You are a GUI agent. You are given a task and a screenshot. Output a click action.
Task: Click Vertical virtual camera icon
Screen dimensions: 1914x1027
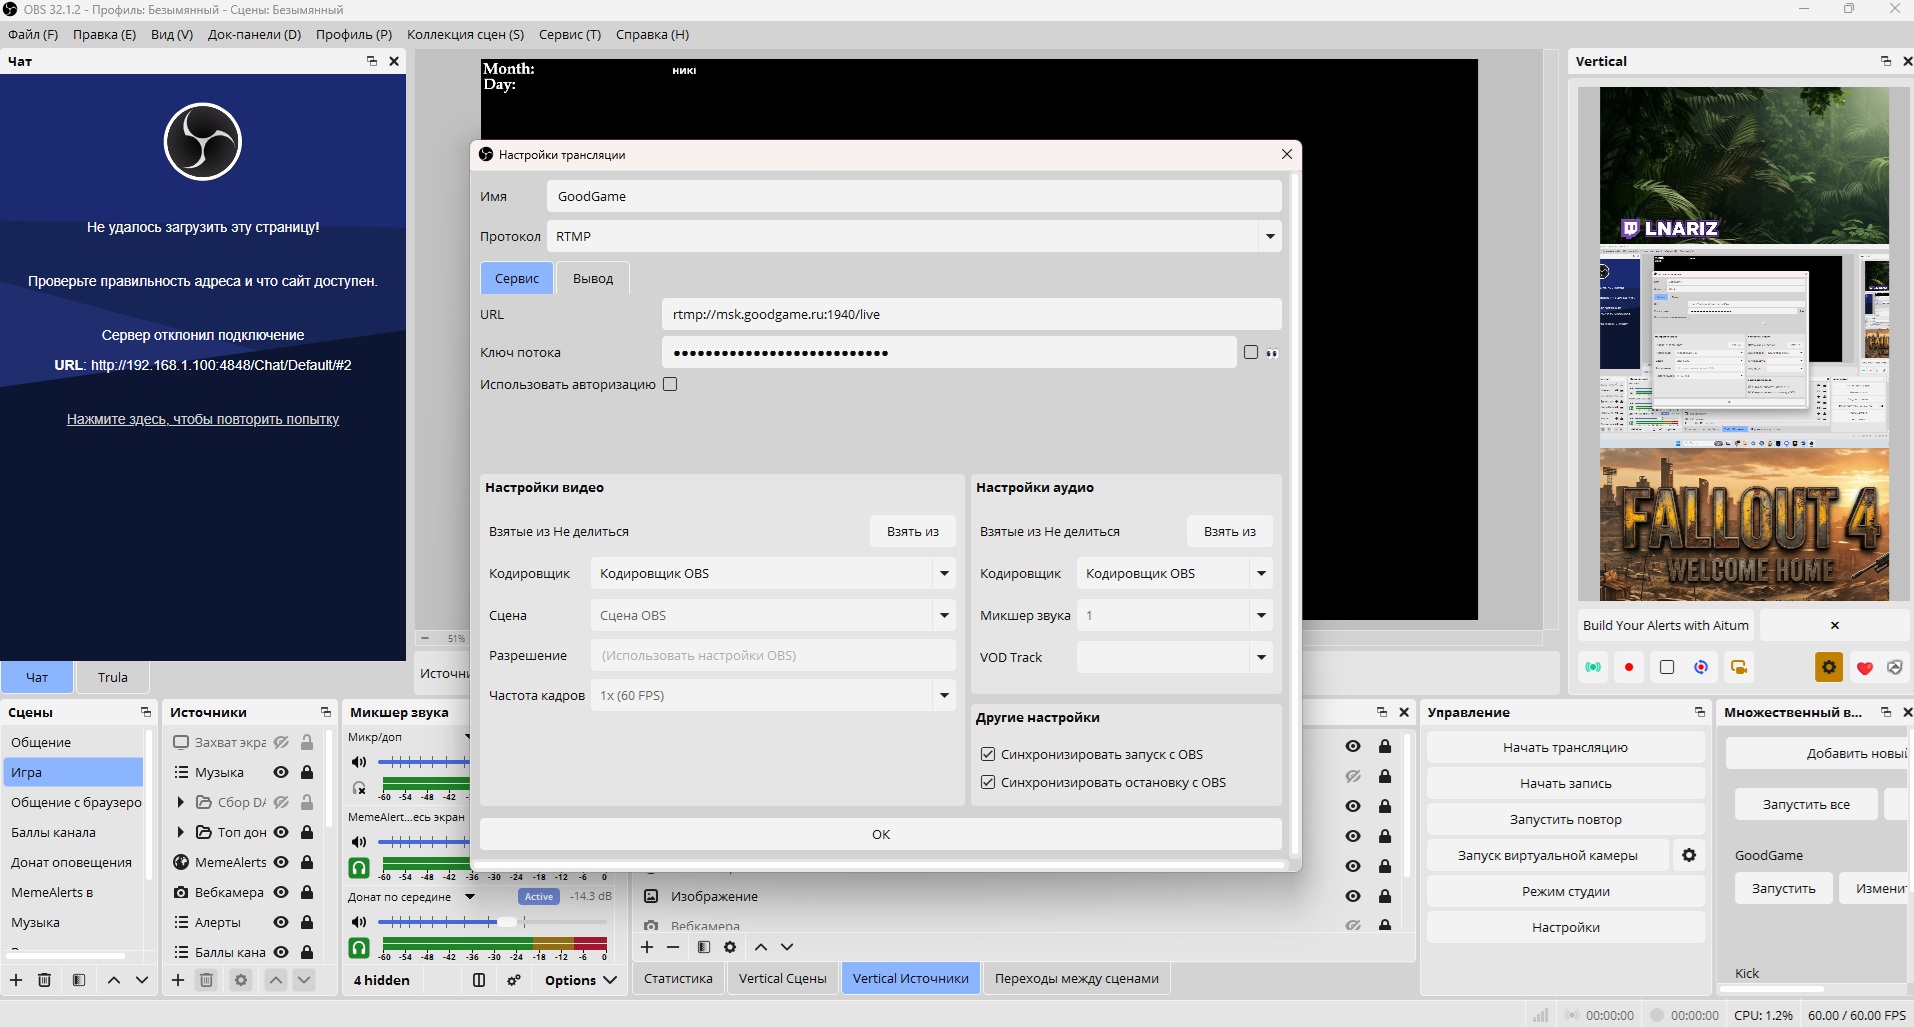[1739, 667]
